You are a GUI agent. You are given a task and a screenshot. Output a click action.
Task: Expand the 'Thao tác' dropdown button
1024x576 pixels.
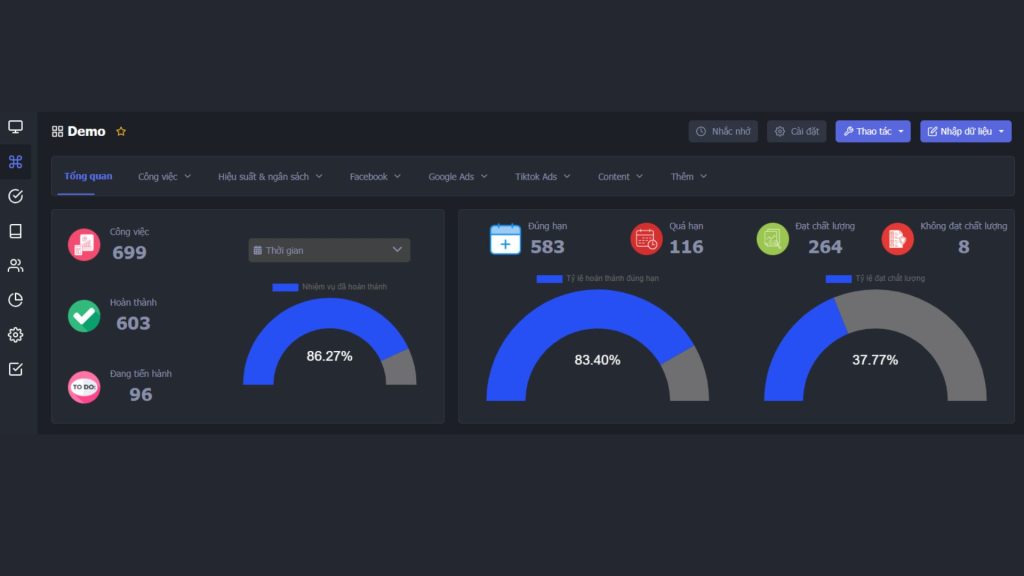[873, 131]
